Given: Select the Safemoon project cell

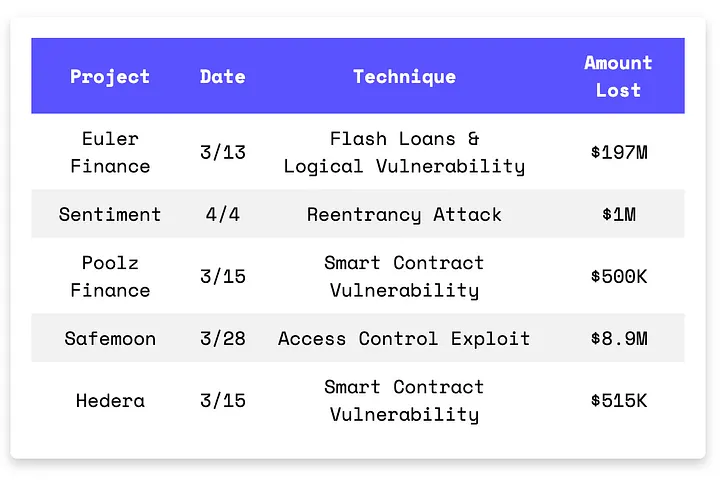Looking at the screenshot, I should click(110, 339).
